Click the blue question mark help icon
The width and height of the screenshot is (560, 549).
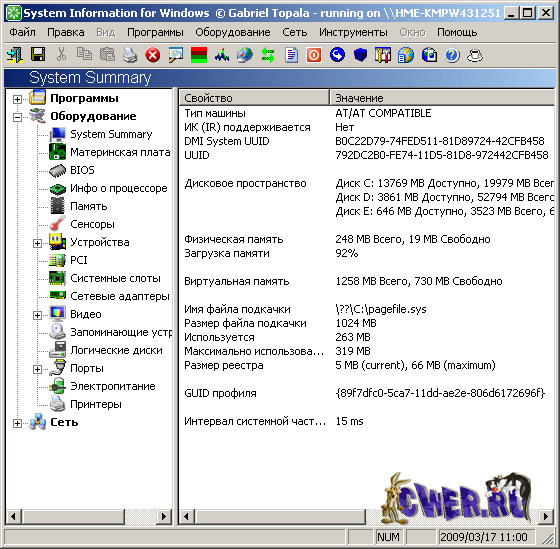pyautogui.click(x=452, y=55)
